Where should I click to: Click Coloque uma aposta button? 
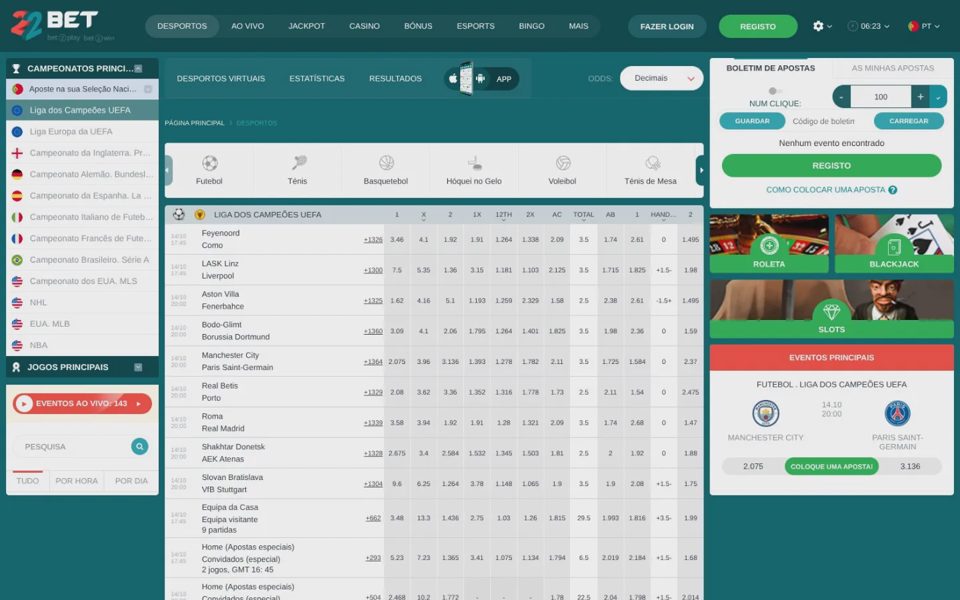point(831,467)
